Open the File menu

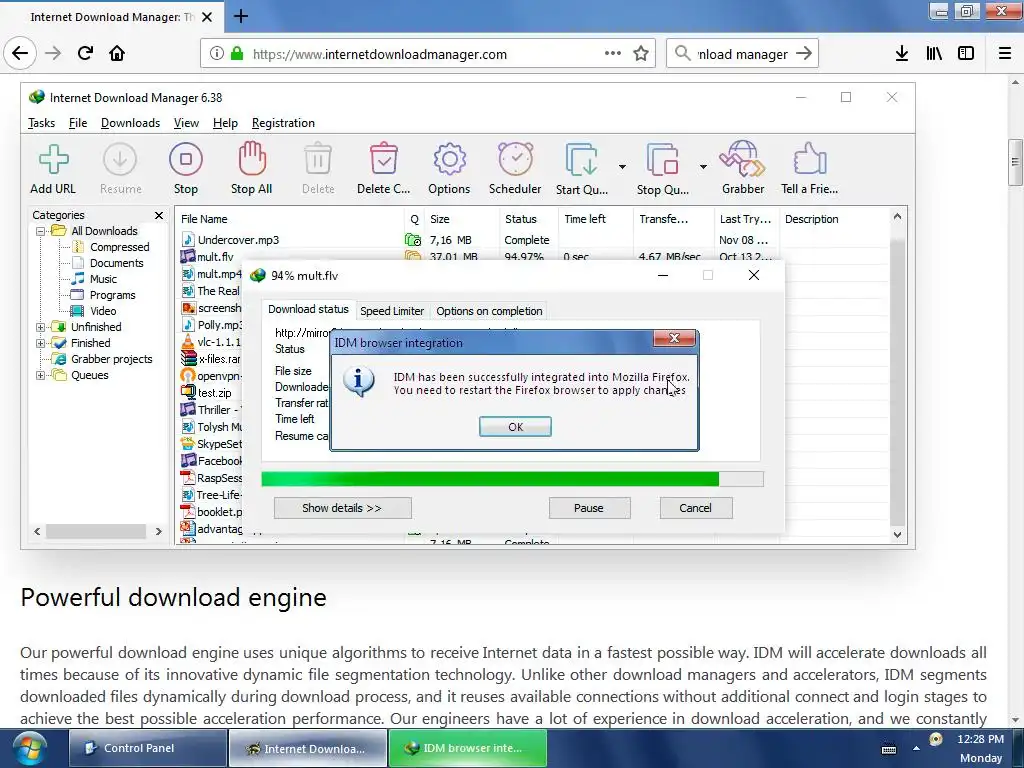click(x=78, y=123)
